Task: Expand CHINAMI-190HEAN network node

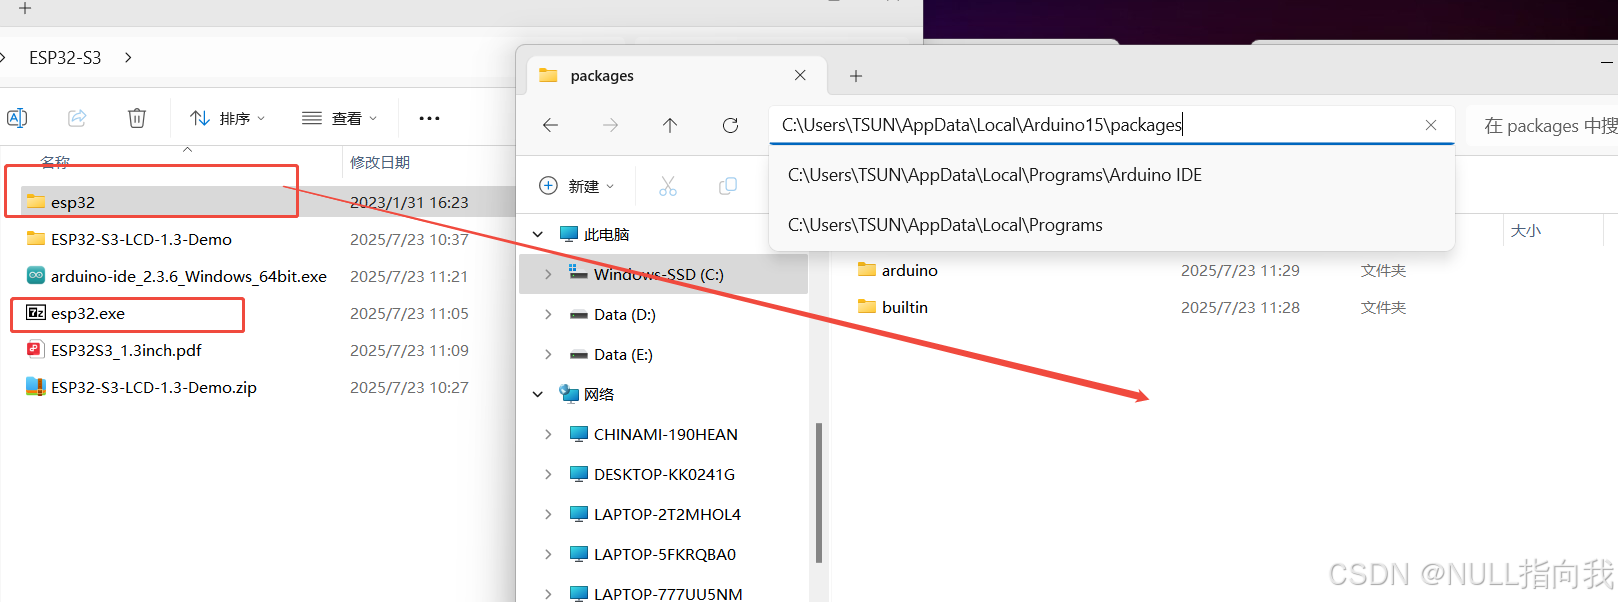Action: [x=548, y=434]
